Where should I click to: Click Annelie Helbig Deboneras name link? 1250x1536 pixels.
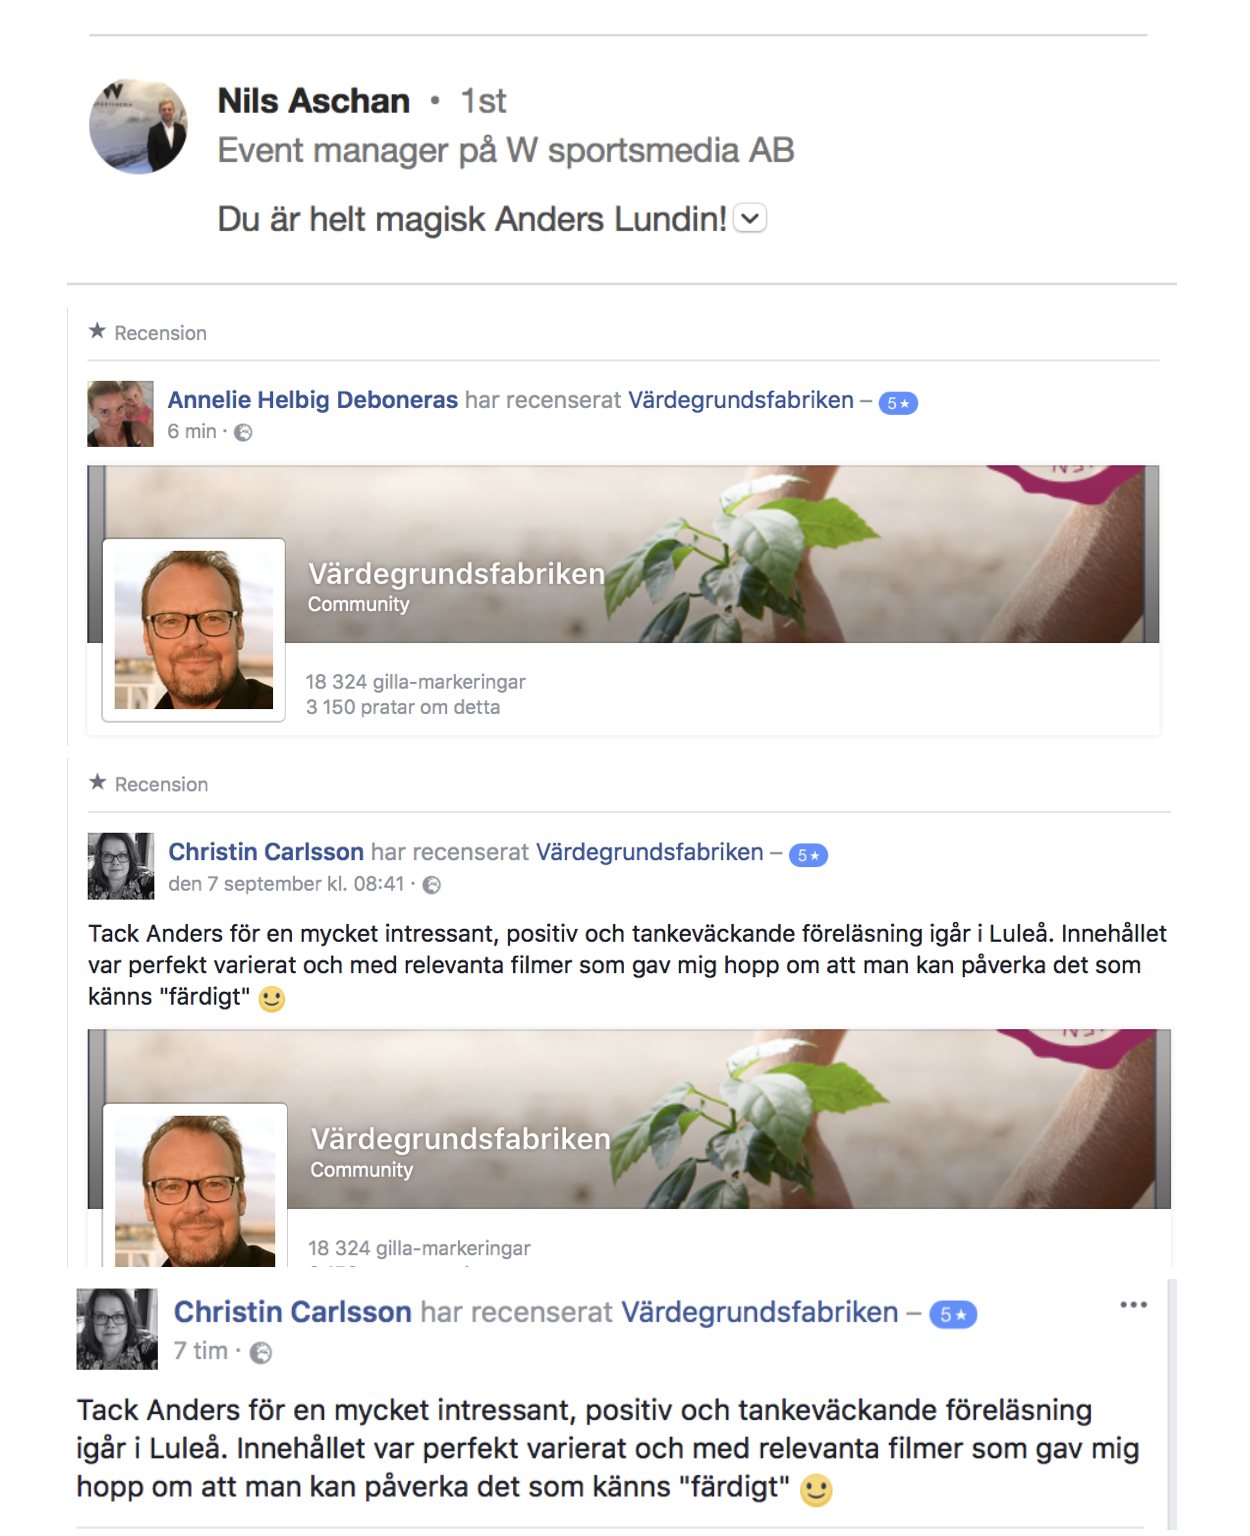[312, 400]
